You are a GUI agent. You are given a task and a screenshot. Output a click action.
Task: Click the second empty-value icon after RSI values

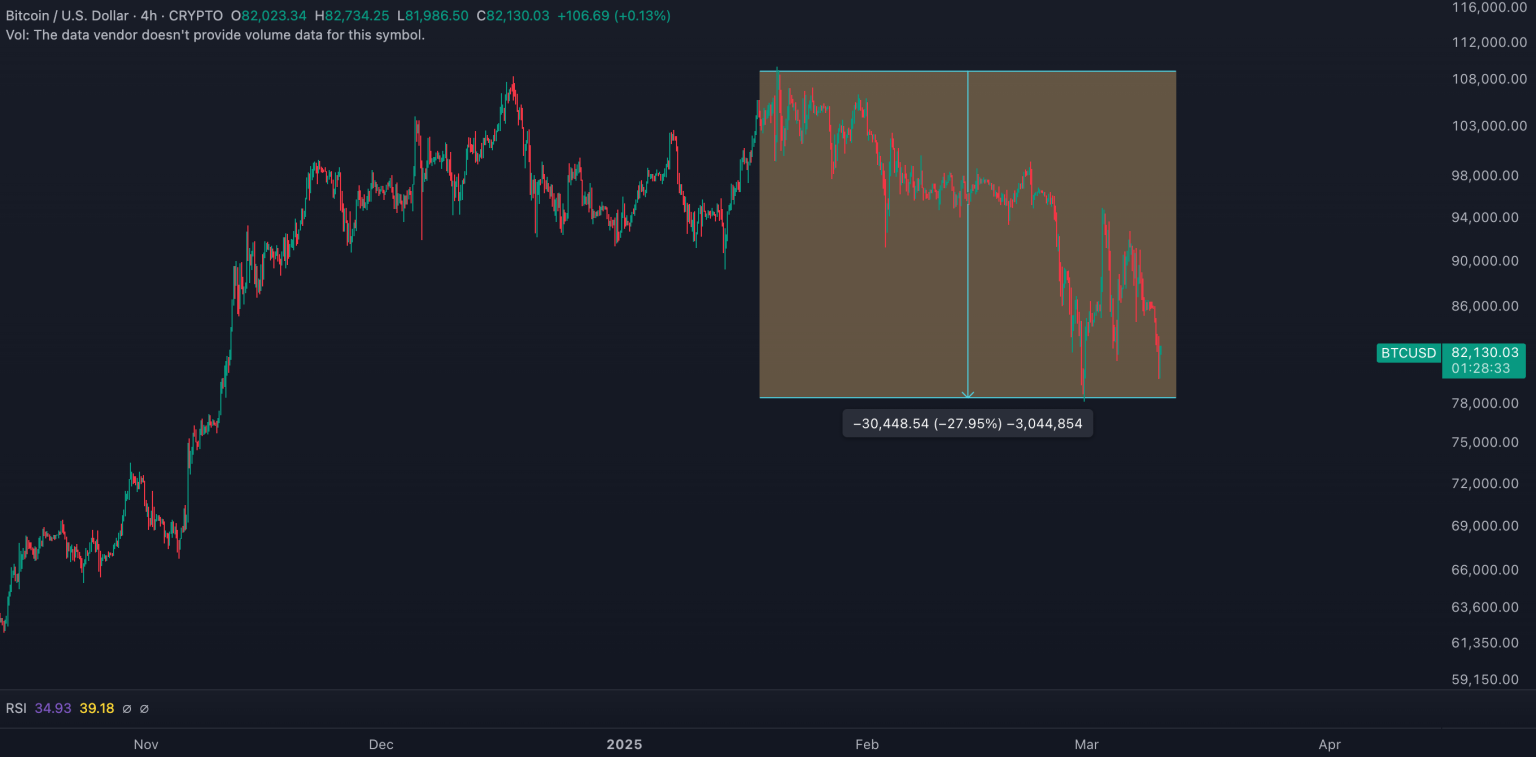(x=144, y=708)
